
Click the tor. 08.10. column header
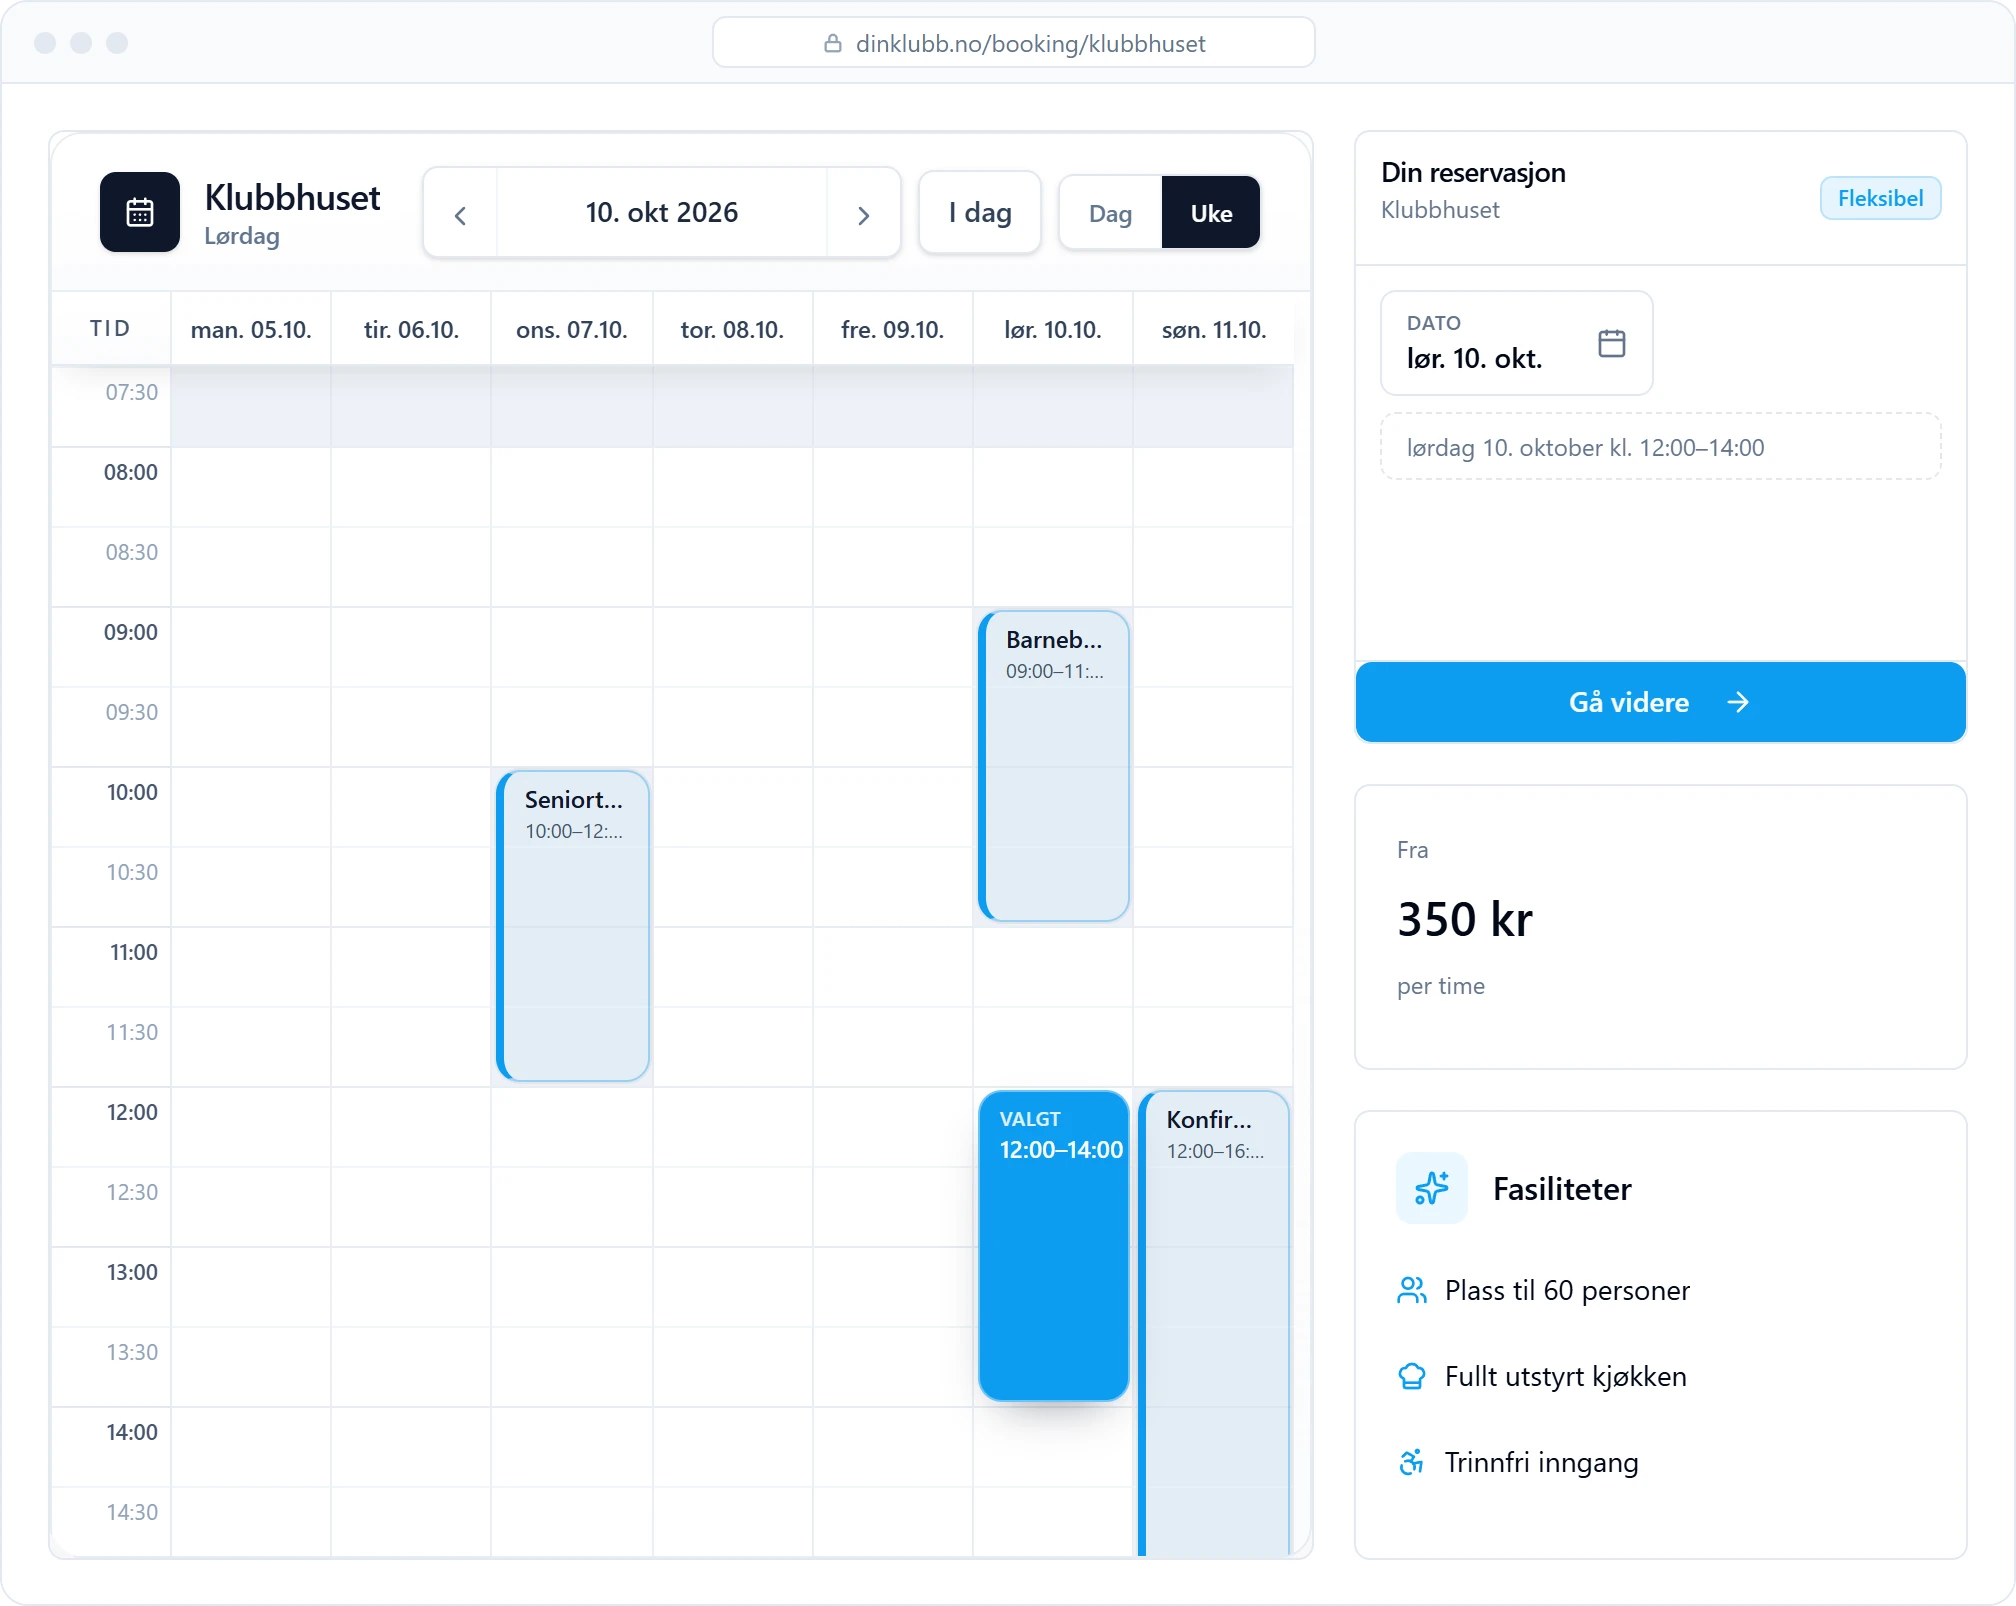(732, 329)
